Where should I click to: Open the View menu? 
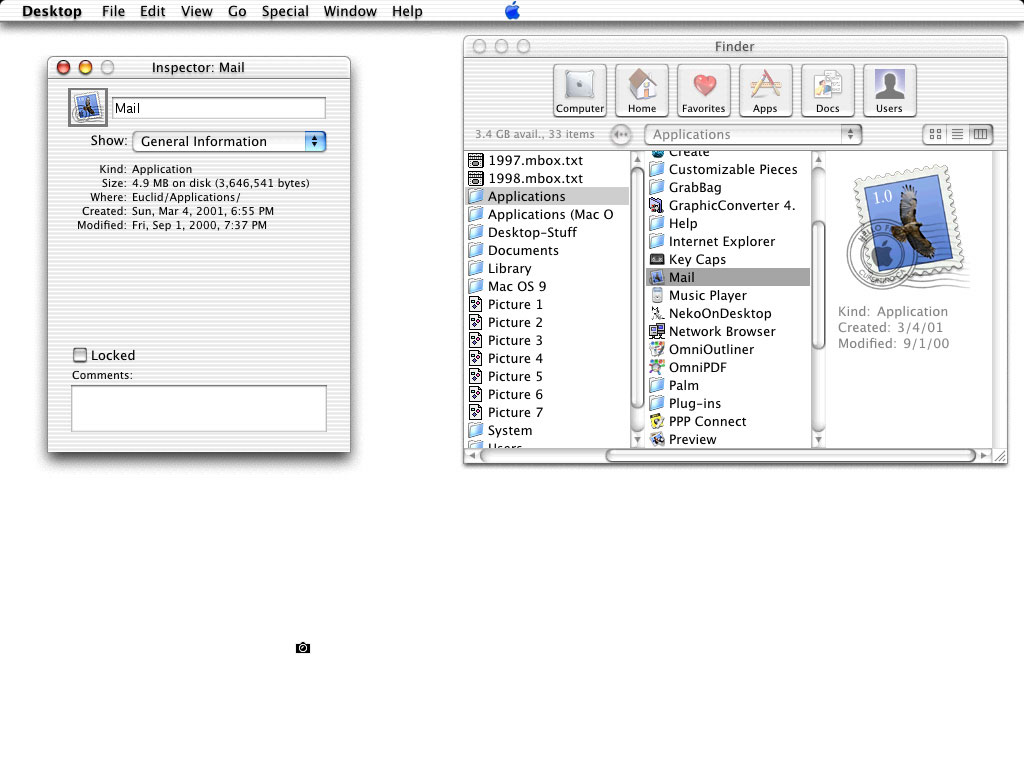197,11
